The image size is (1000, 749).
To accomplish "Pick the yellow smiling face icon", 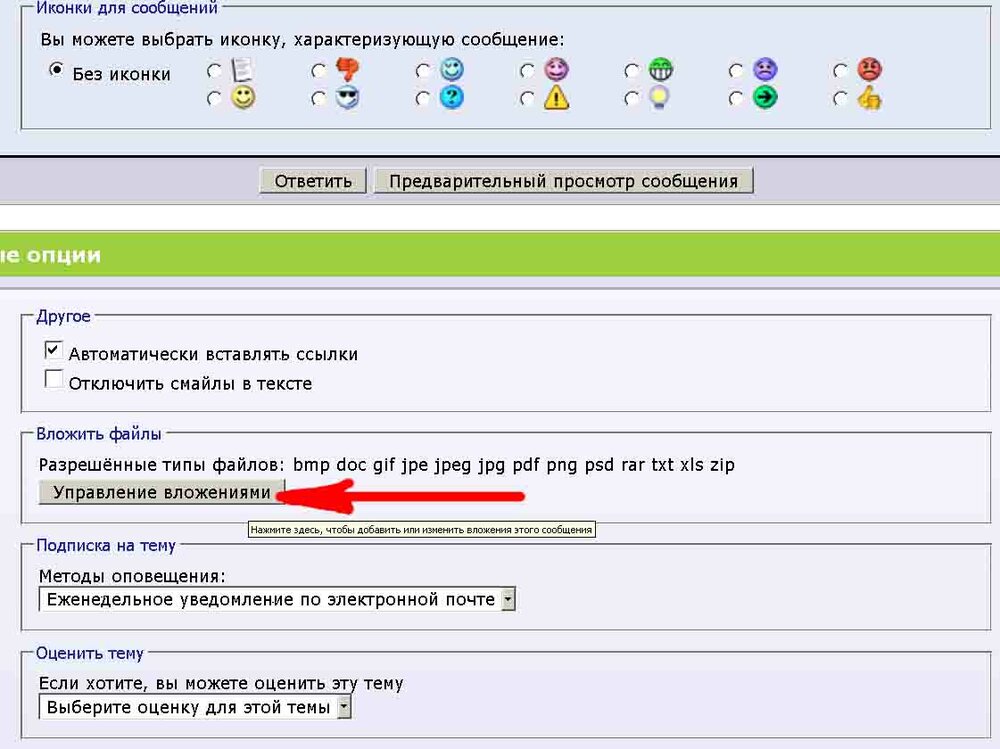I will (243, 98).
